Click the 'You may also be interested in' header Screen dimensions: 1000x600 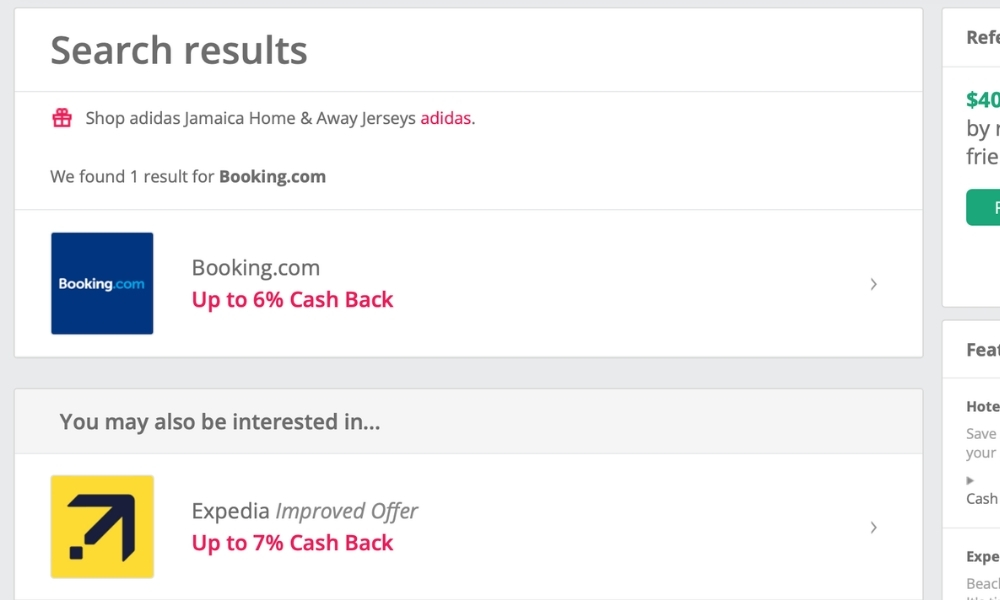tap(221, 422)
